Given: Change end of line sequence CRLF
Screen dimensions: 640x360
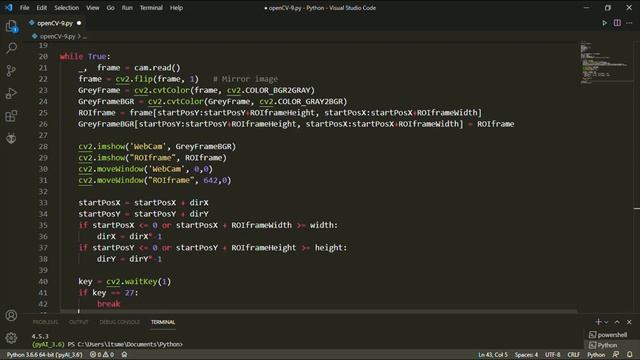Looking at the screenshot, I should pos(573,355).
